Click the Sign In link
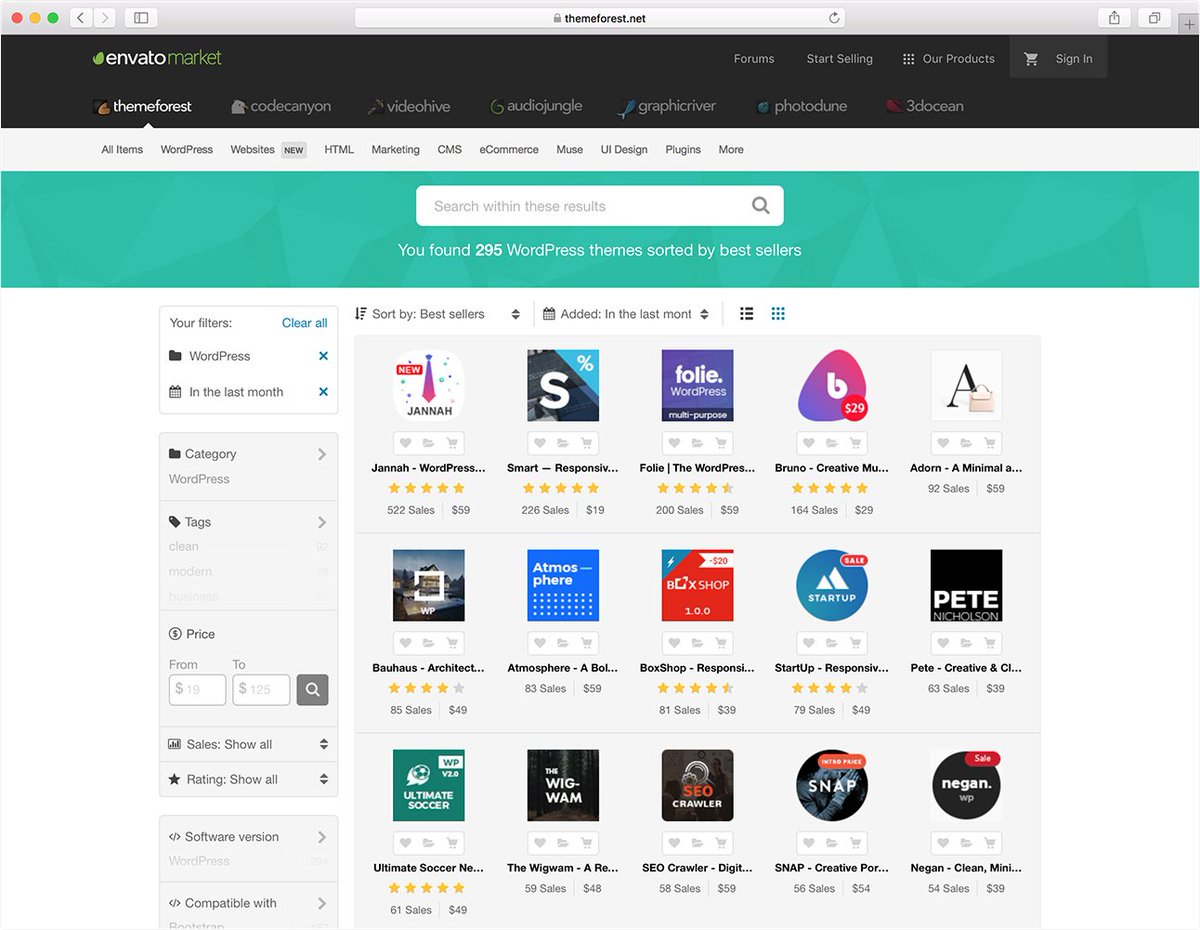The image size is (1200, 930). [x=1074, y=59]
